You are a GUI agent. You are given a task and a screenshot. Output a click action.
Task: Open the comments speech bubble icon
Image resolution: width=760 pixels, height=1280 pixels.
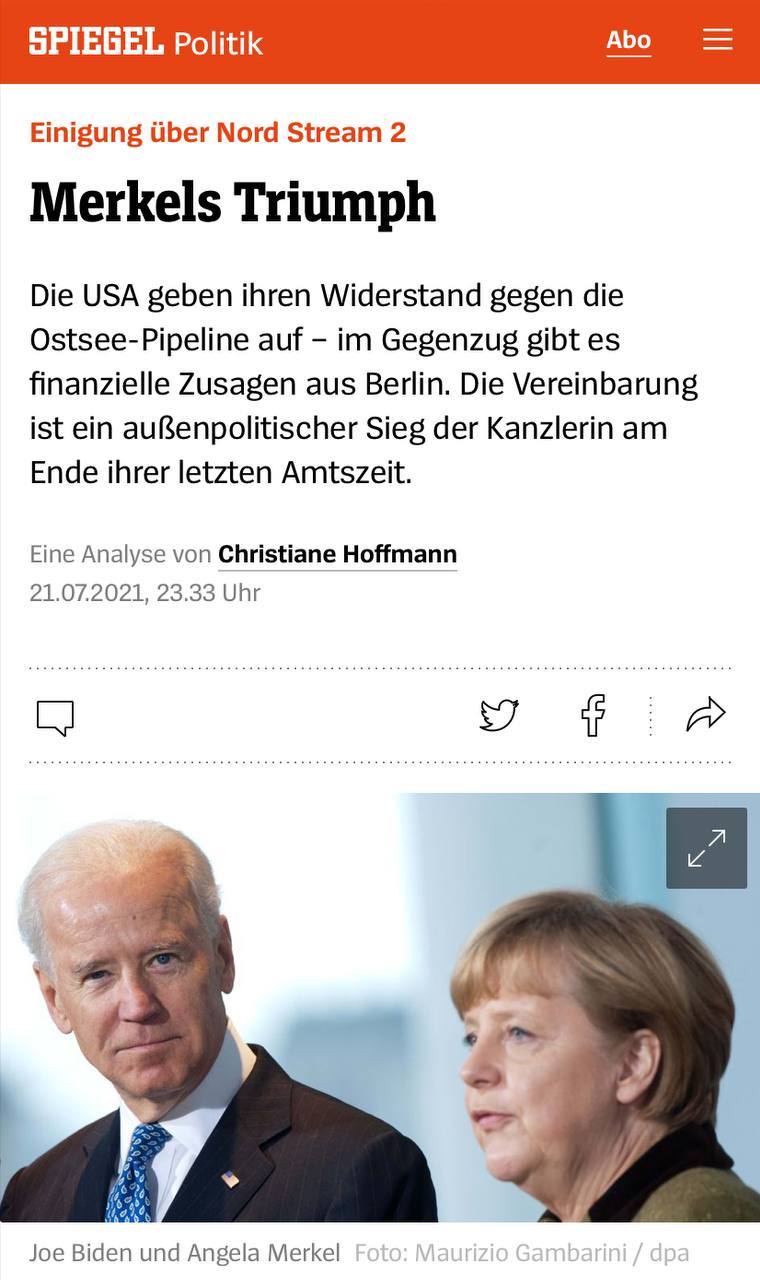55,717
